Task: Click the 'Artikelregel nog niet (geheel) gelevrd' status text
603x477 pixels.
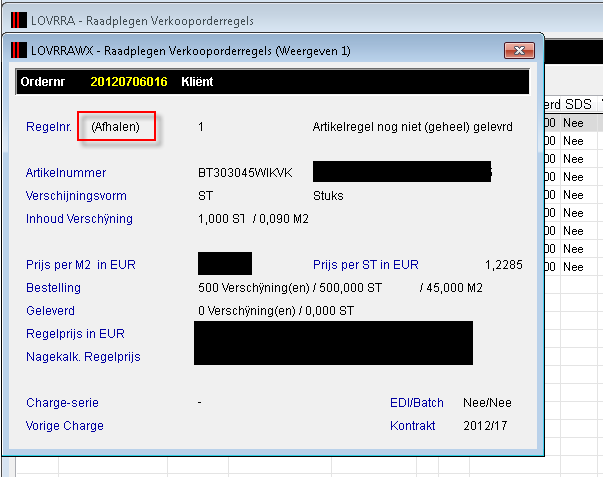Action: pyautogui.click(x=412, y=127)
